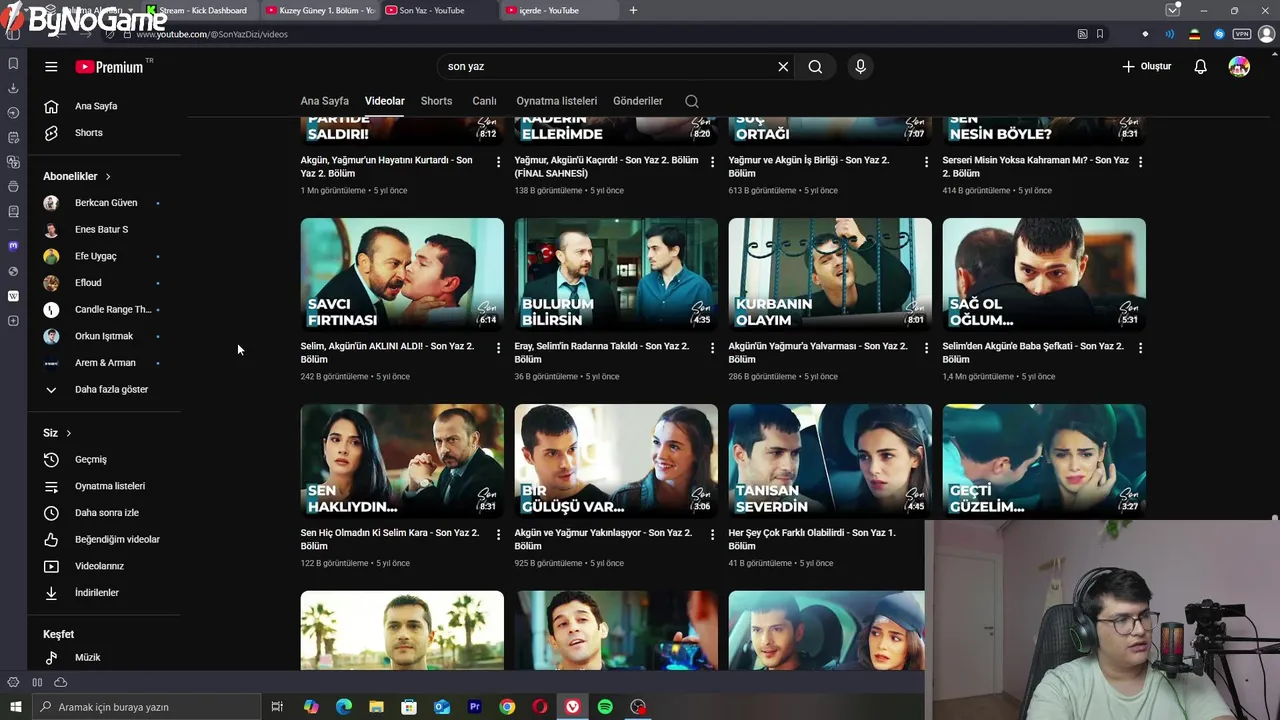The height and width of the screenshot is (720, 1280).
Task: Open options for 'Sen Hiç Olmadın Ki Selim Kara'
Action: click(x=498, y=535)
